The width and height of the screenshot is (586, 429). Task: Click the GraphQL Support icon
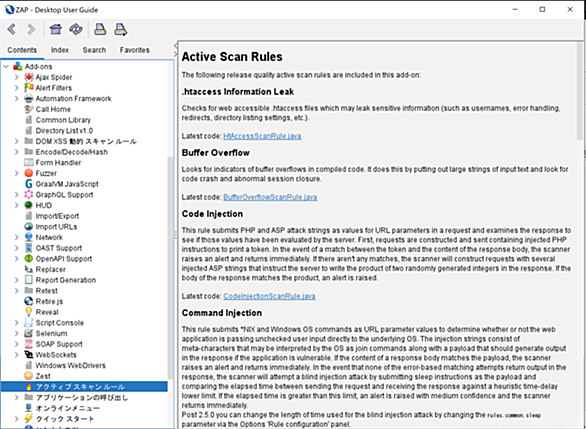(29, 195)
